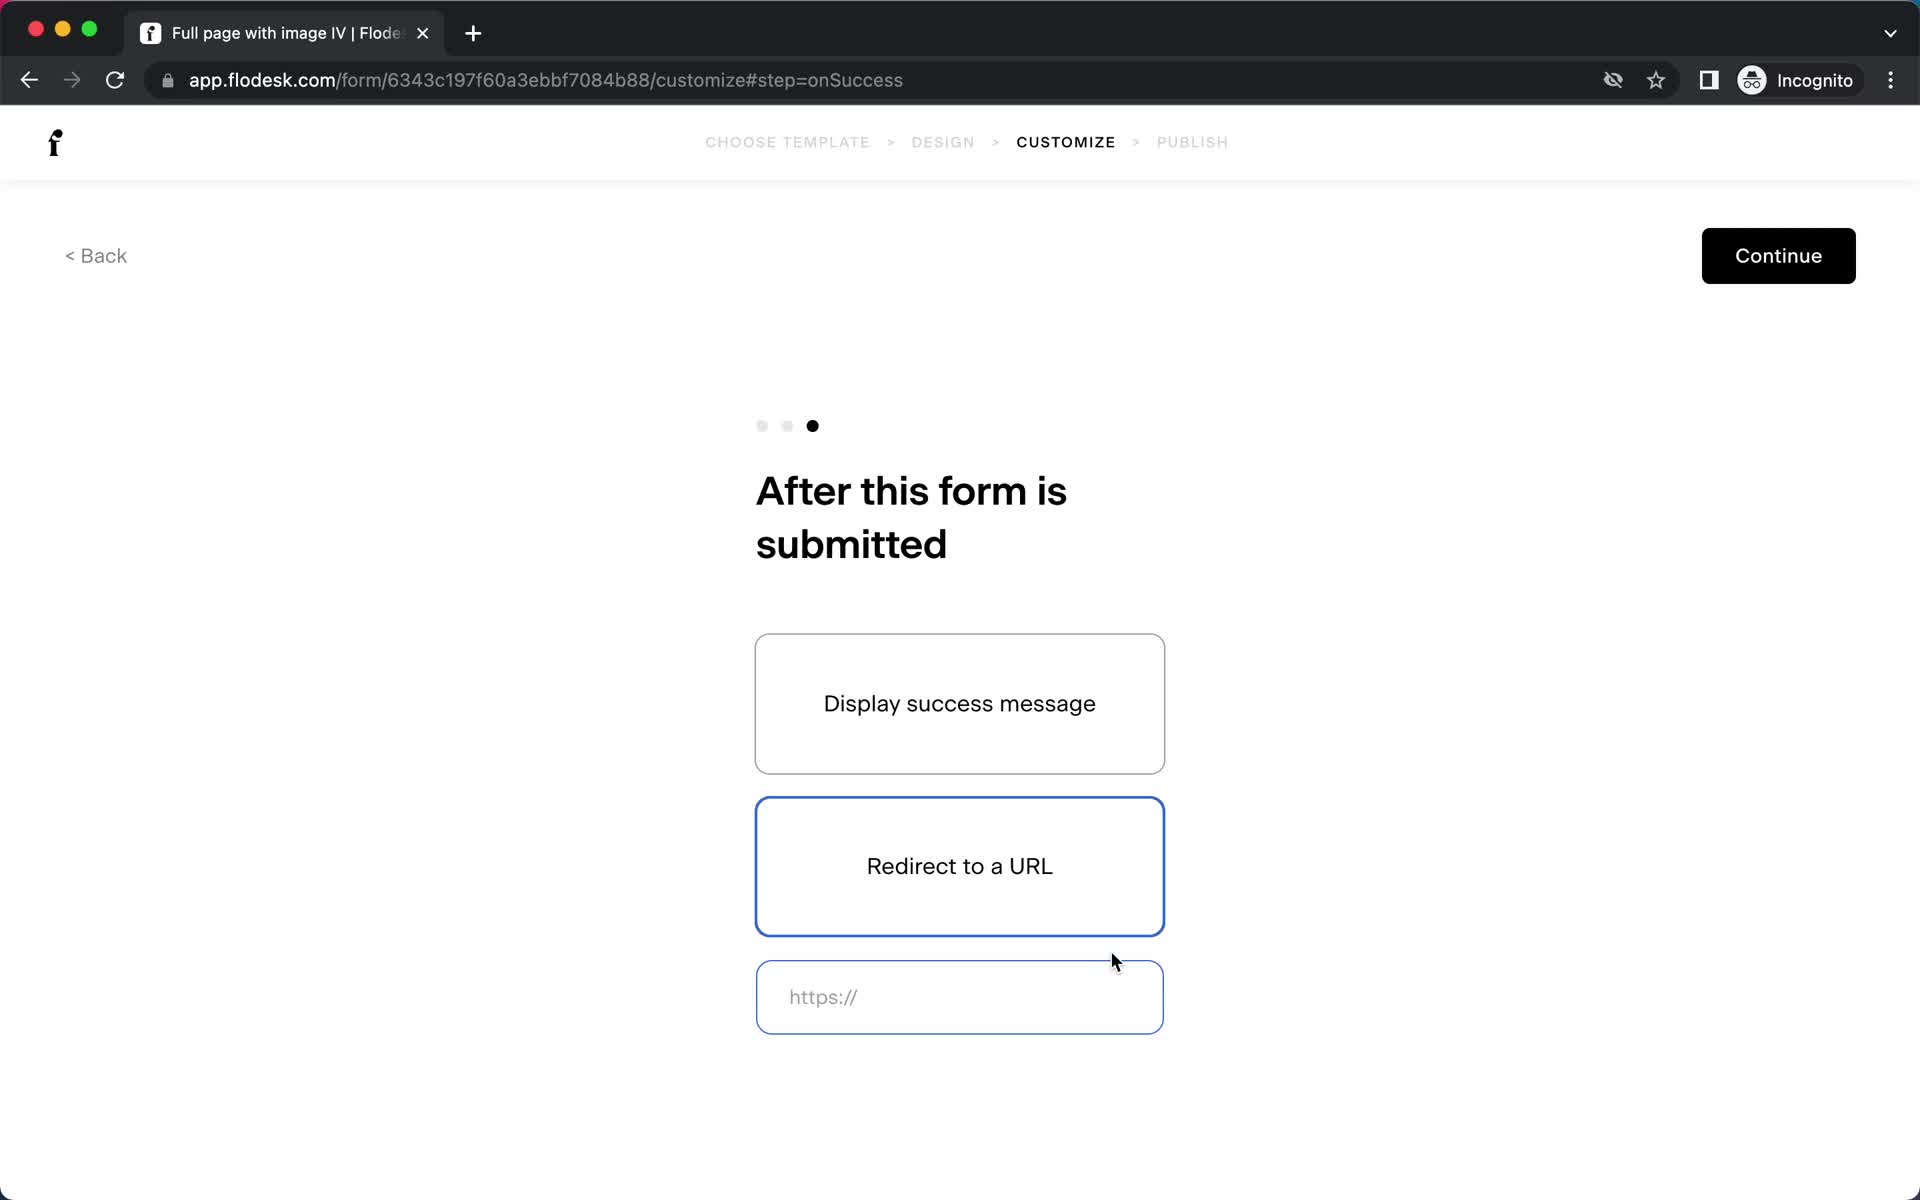Click the bookmark star icon in address bar
Viewport: 1920px width, 1200px height.
coord(1657,80)
